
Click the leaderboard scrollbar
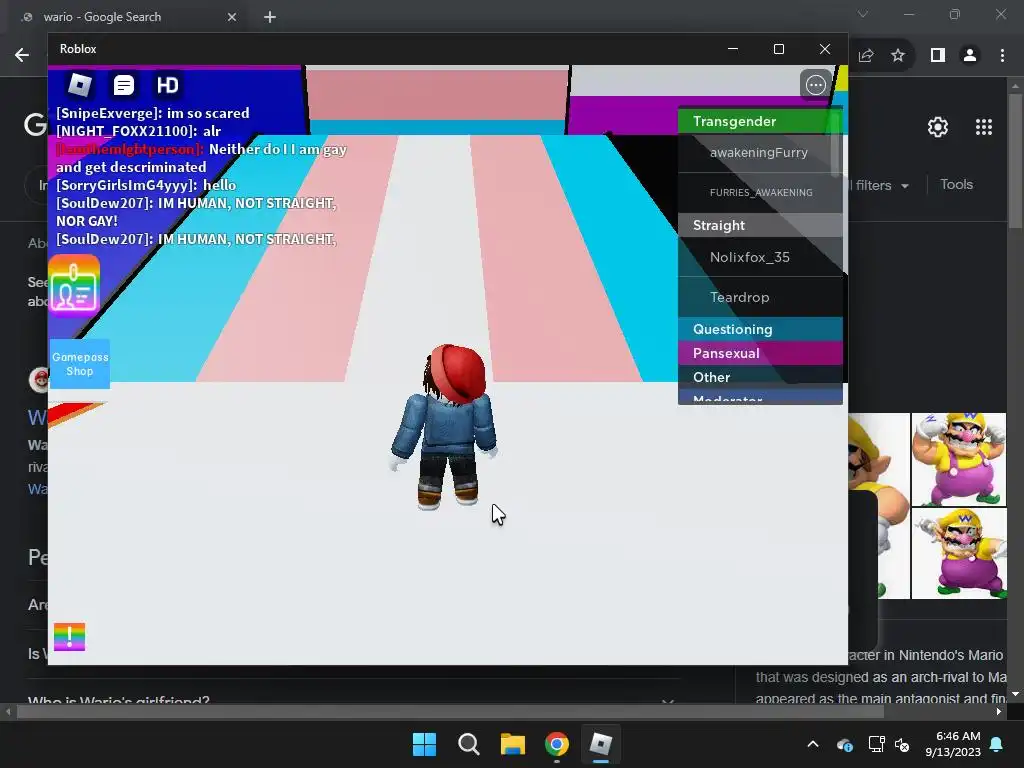pos(835,144)
